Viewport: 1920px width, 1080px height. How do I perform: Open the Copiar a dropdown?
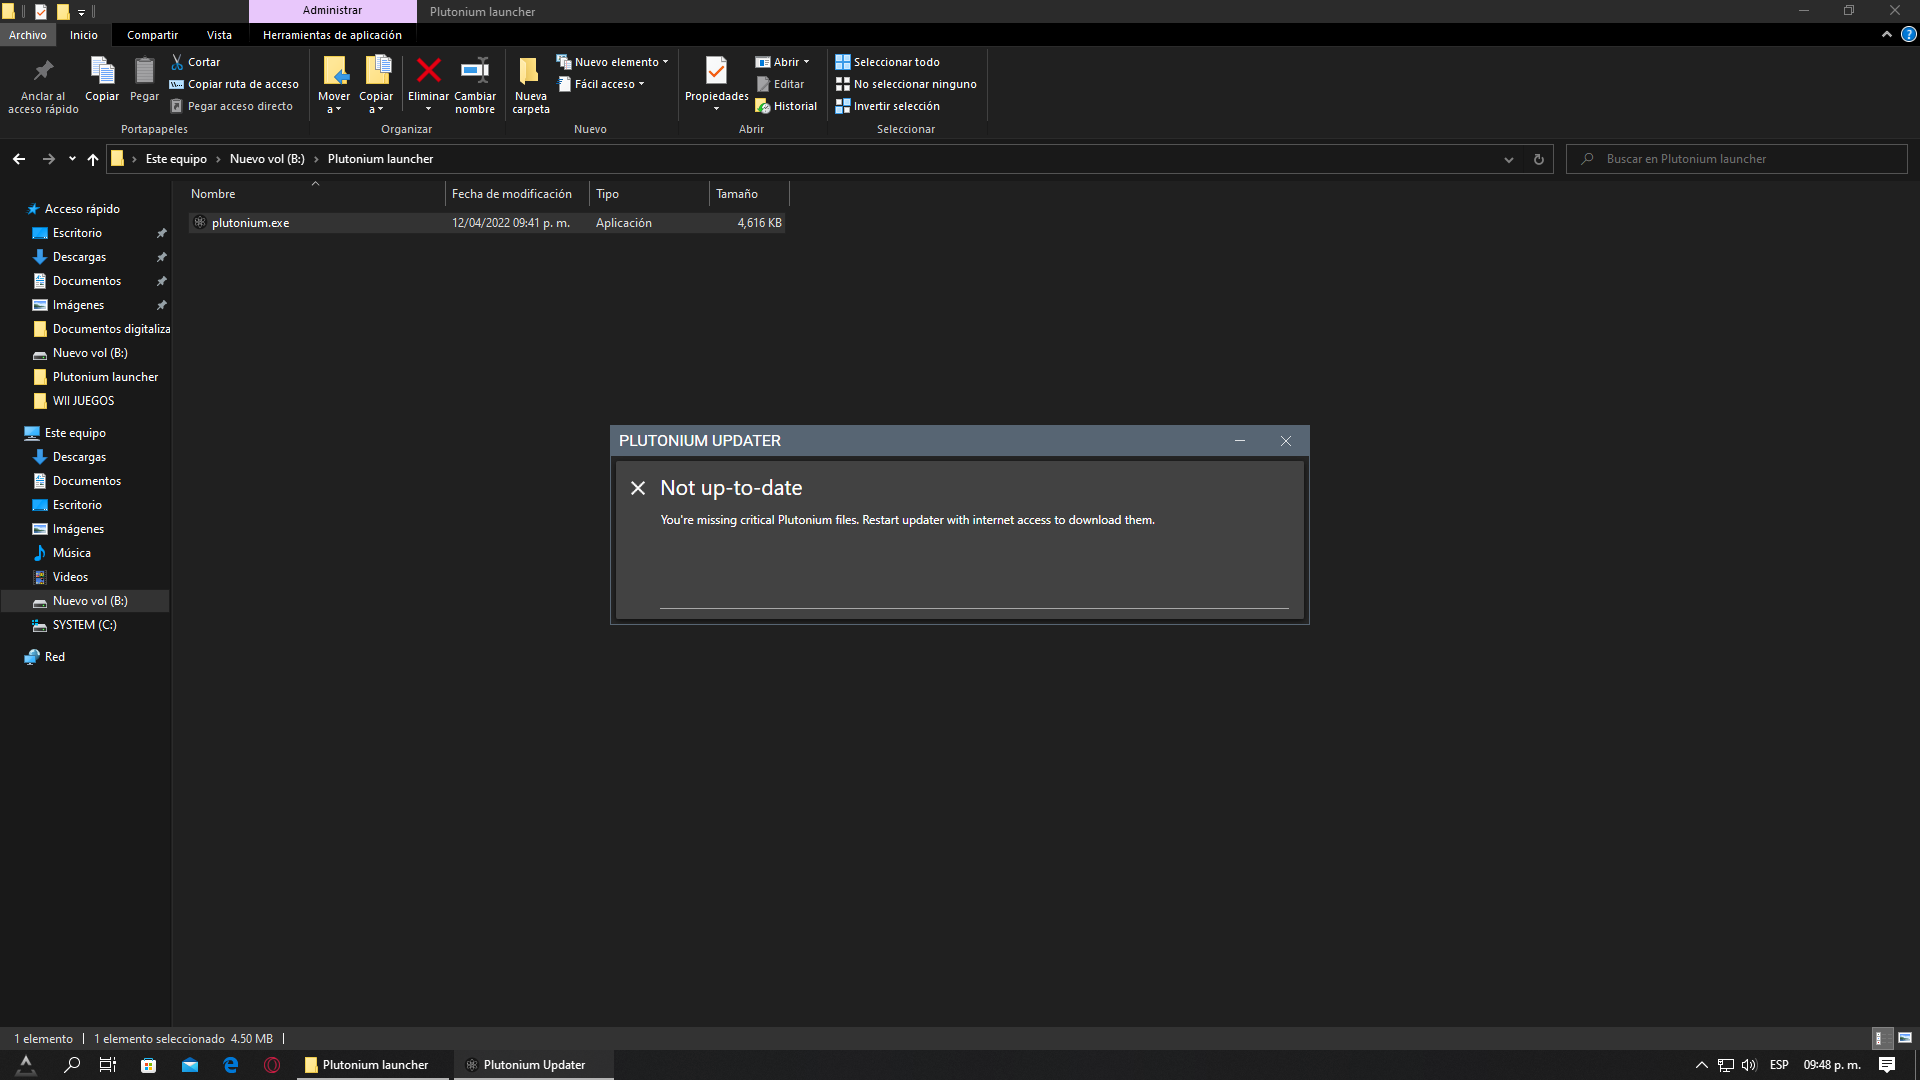(376, 86)
